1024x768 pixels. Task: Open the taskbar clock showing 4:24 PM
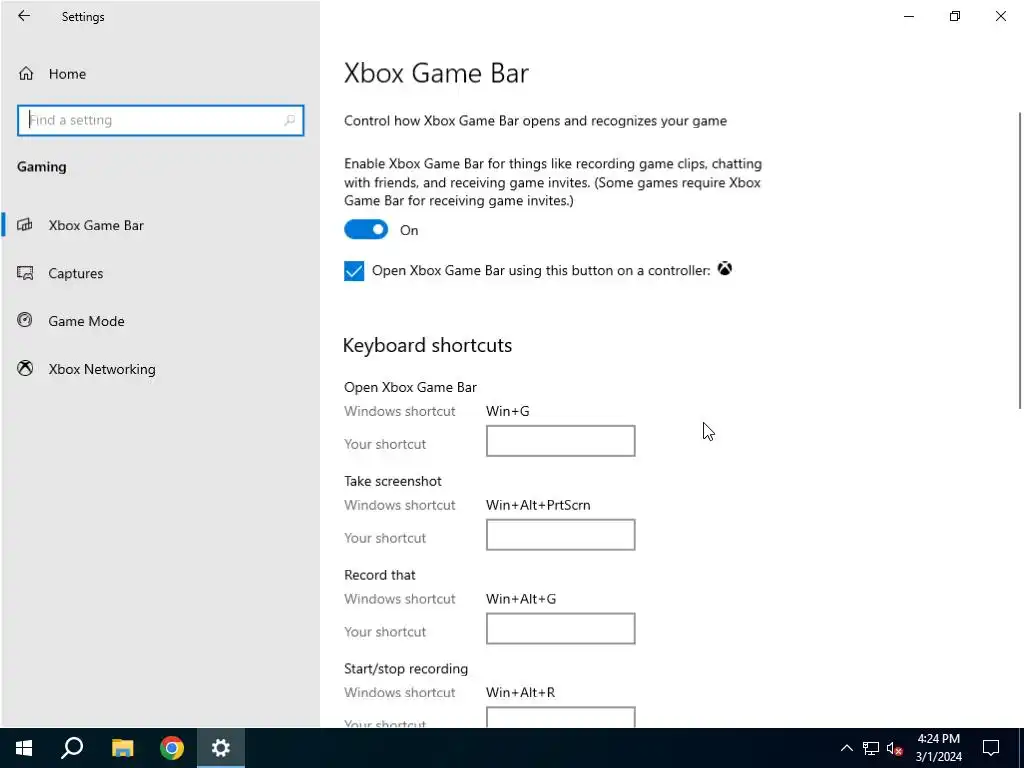point(938,748)
